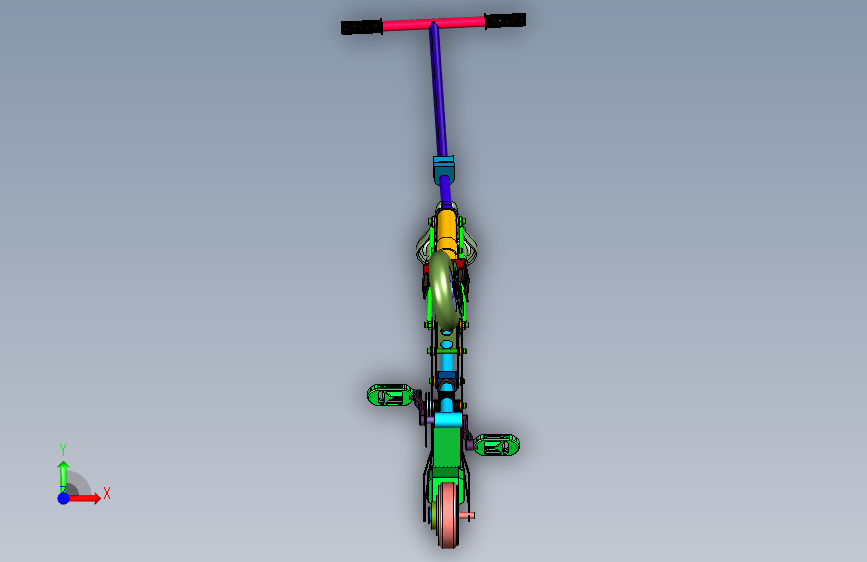Select the left black handlebar grip

pyautogui.click(x=362, y=27)
